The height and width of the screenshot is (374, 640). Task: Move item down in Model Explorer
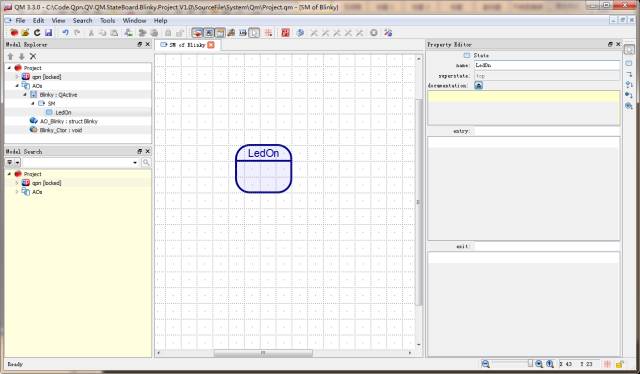(x=22, y=56)
